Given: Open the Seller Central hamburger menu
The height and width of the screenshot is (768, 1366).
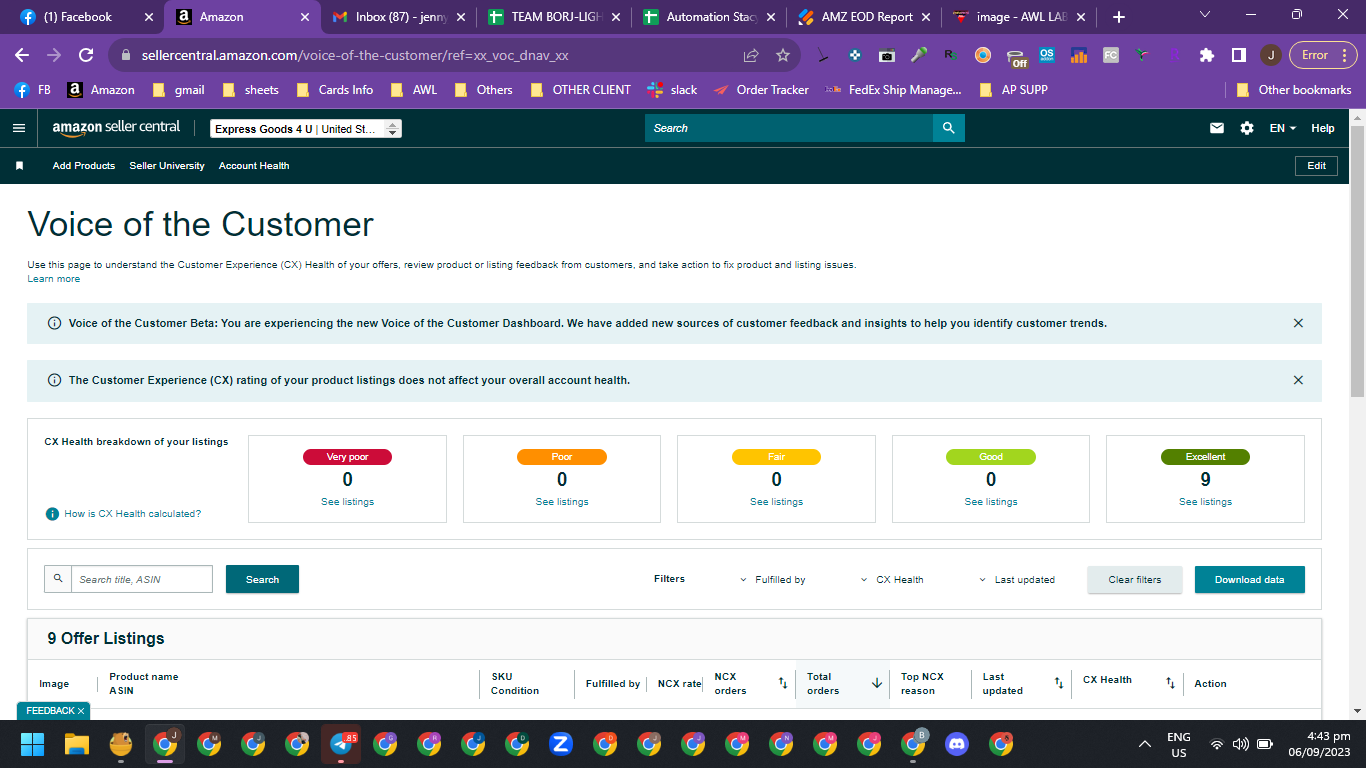Looking at the screenshot, I should coord(18,128).
